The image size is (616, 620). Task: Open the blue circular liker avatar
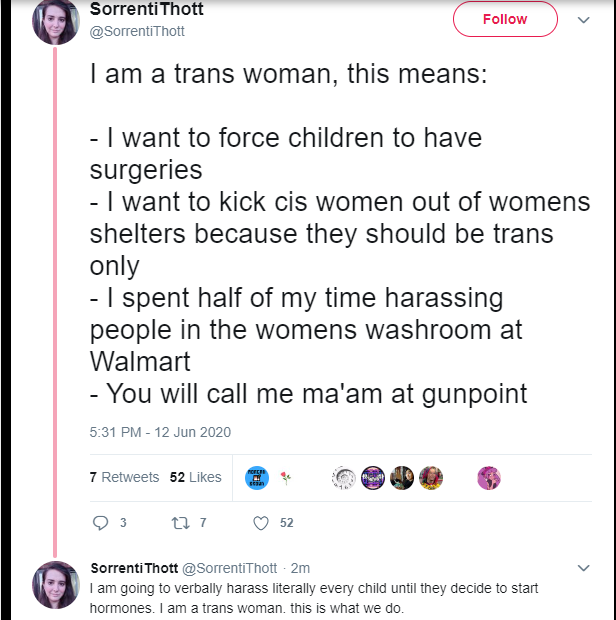click(257, 478)
